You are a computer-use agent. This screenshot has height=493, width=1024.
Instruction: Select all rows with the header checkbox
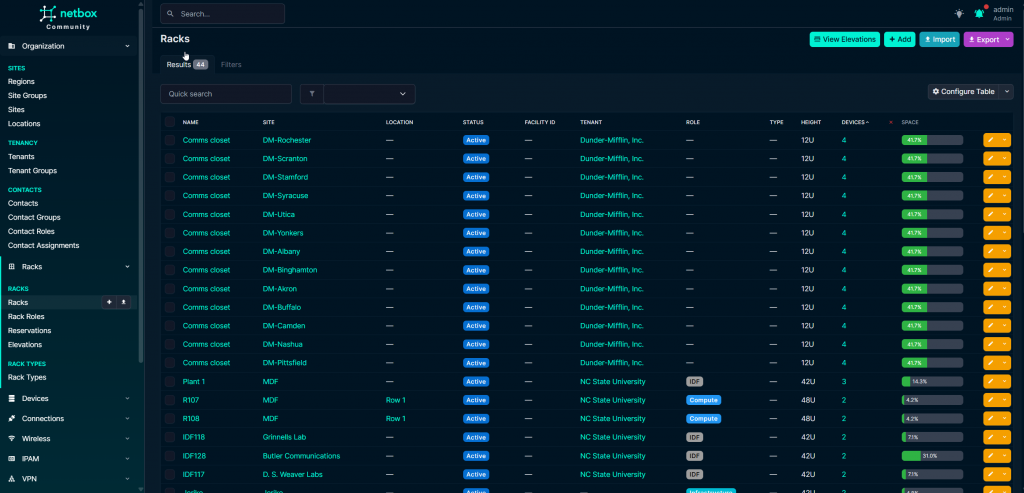(170, 122)
